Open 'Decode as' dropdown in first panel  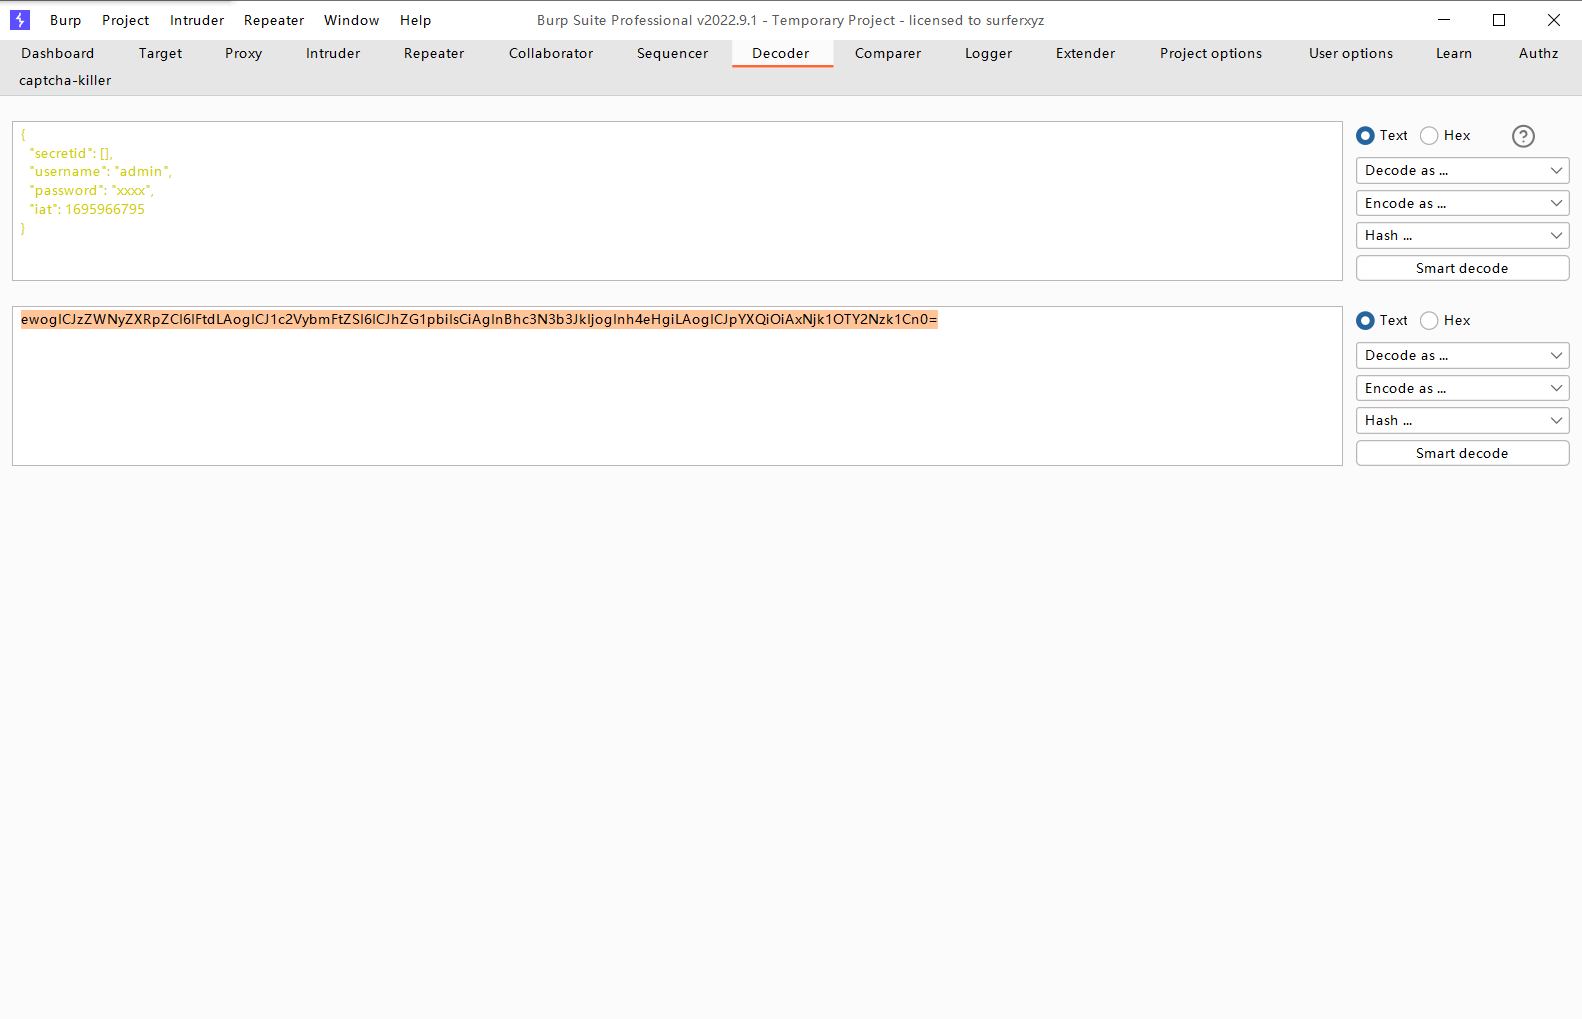(1462, 171)
